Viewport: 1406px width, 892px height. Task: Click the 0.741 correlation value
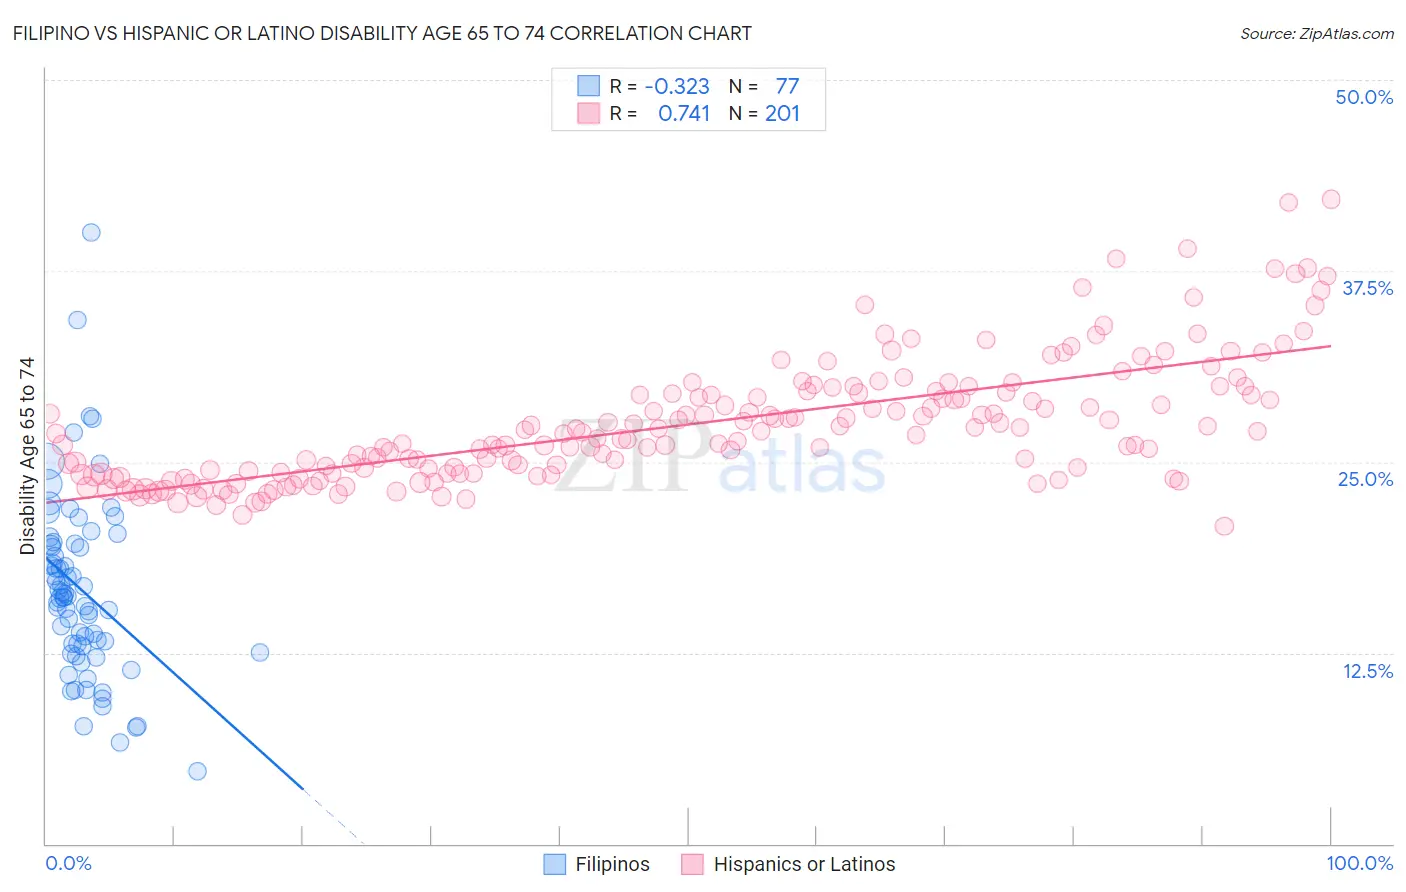[684, 113]
